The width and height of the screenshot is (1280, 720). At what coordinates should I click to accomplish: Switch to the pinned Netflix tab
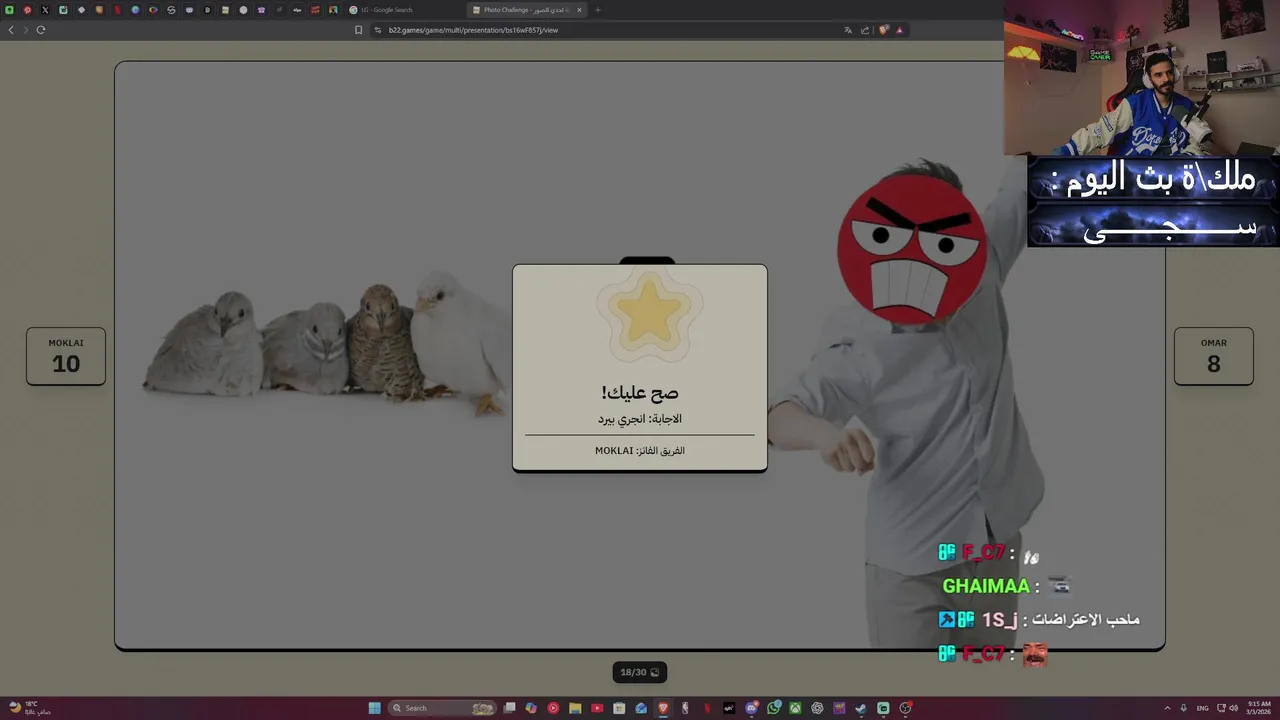[x=118, y=10]
